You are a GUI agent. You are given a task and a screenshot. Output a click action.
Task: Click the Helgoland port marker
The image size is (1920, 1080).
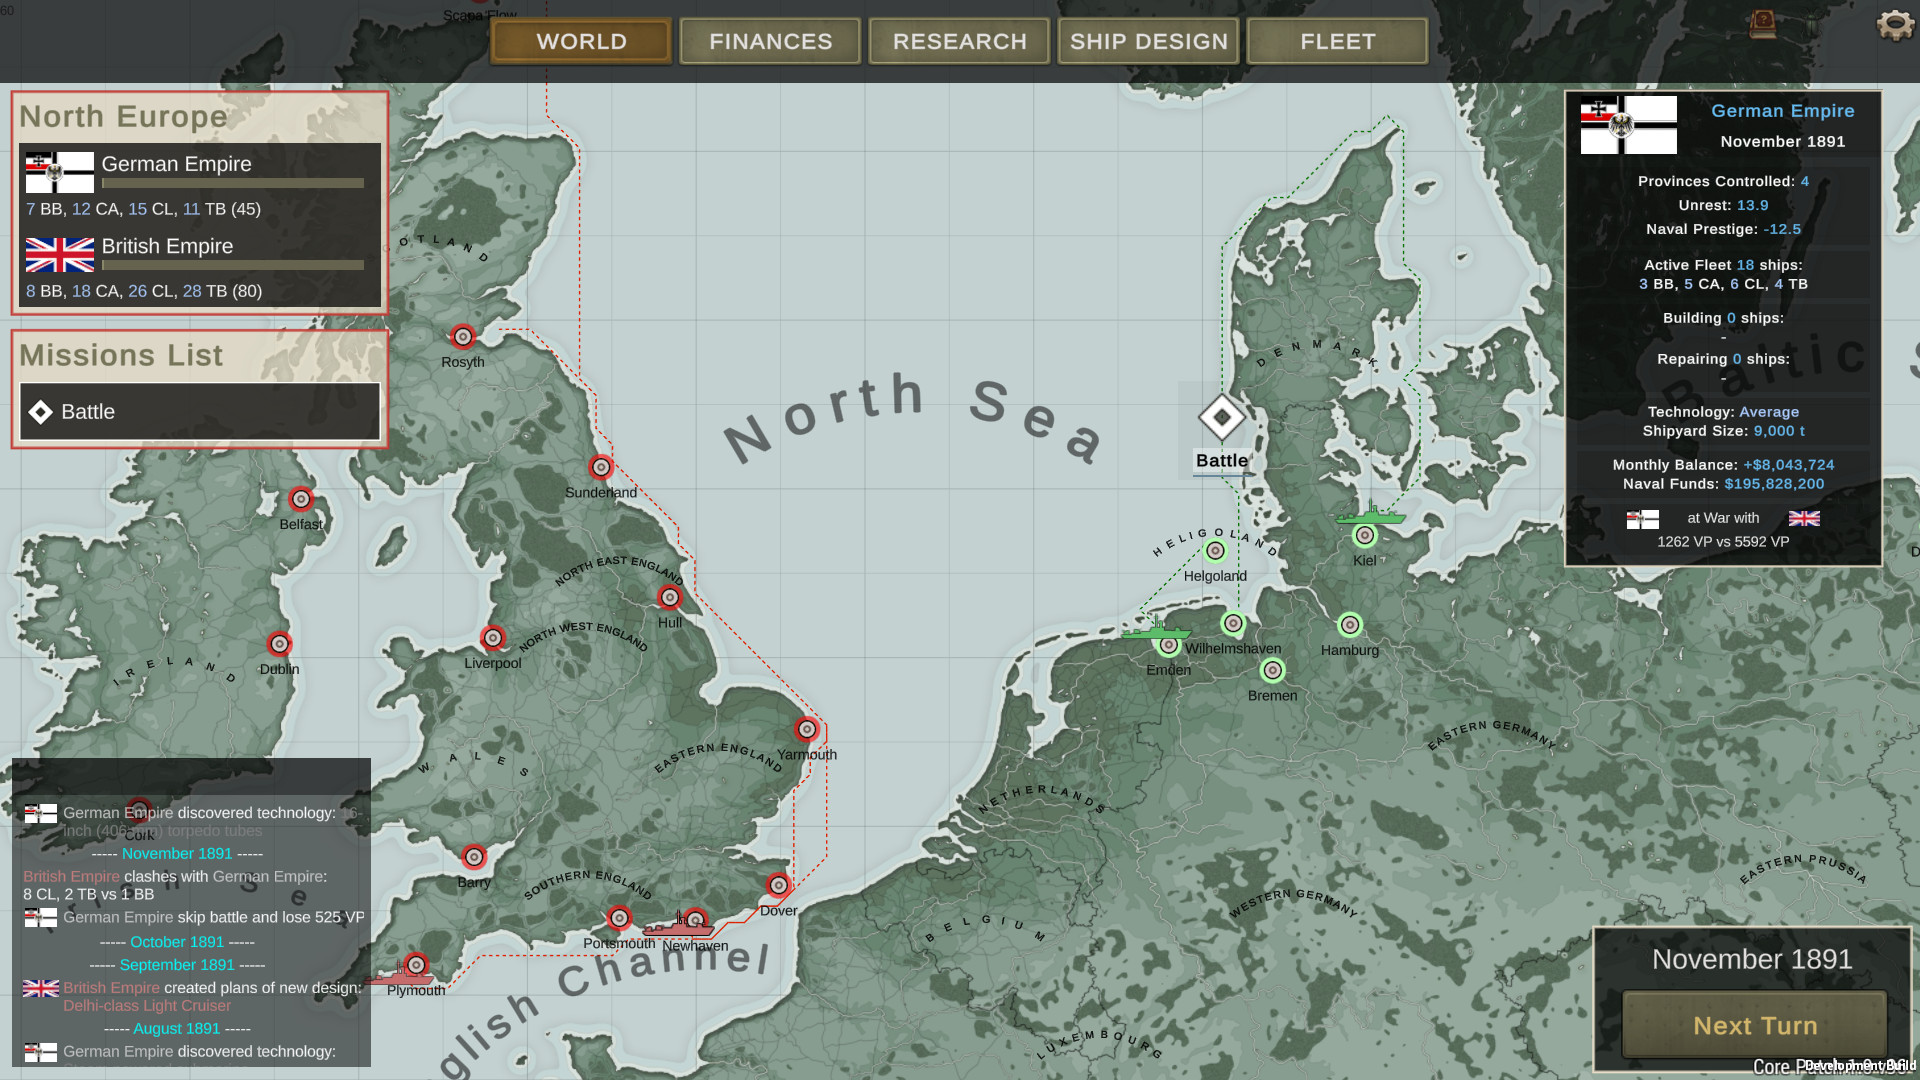1214,549
